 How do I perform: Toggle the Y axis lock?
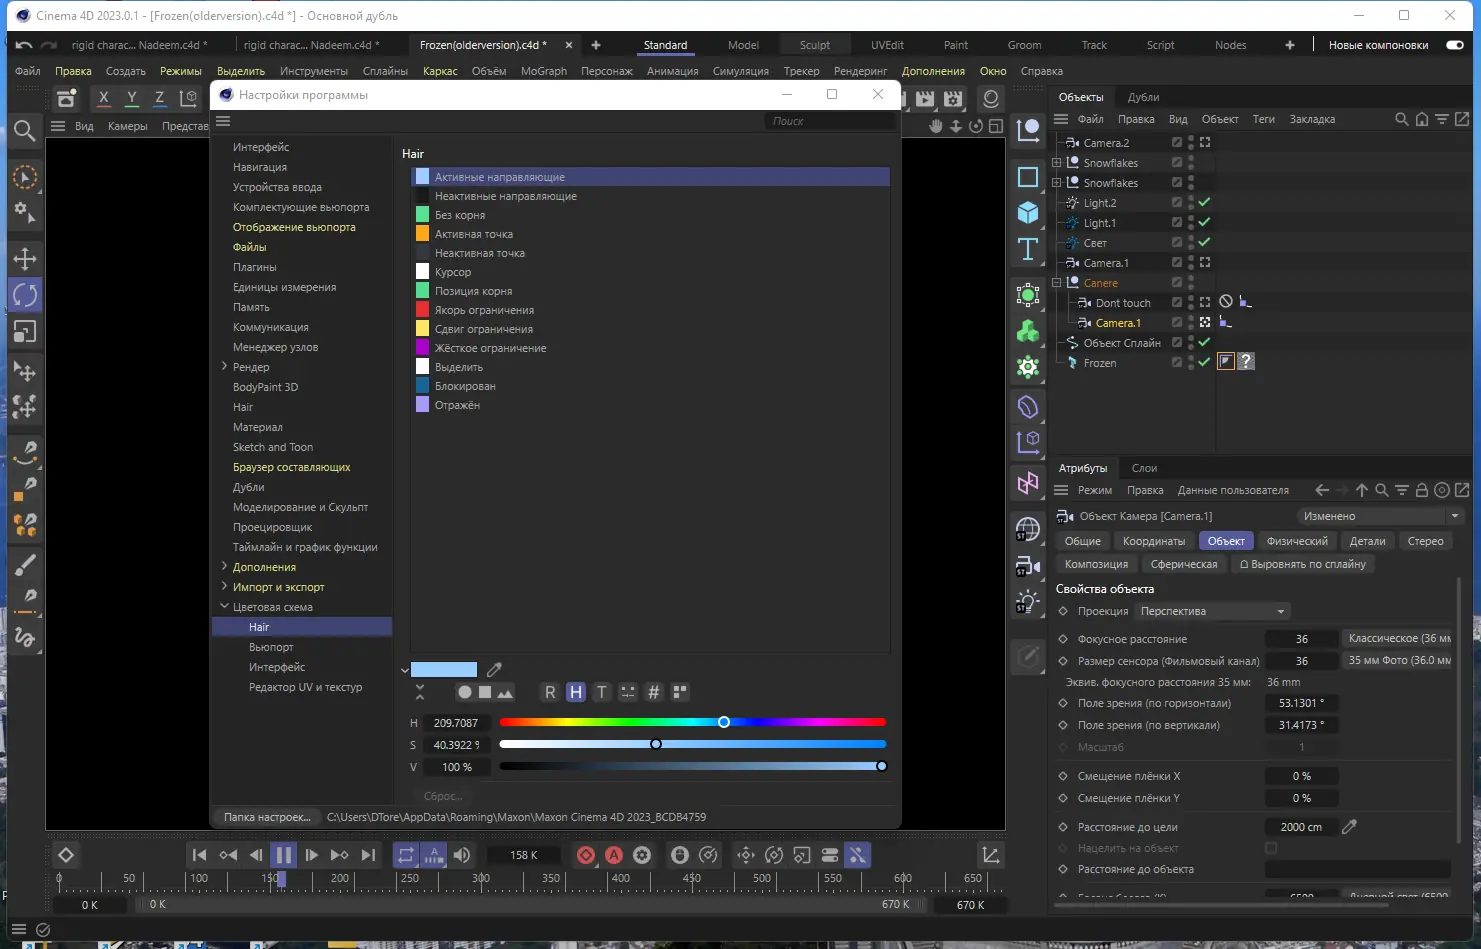click(132, 98)
